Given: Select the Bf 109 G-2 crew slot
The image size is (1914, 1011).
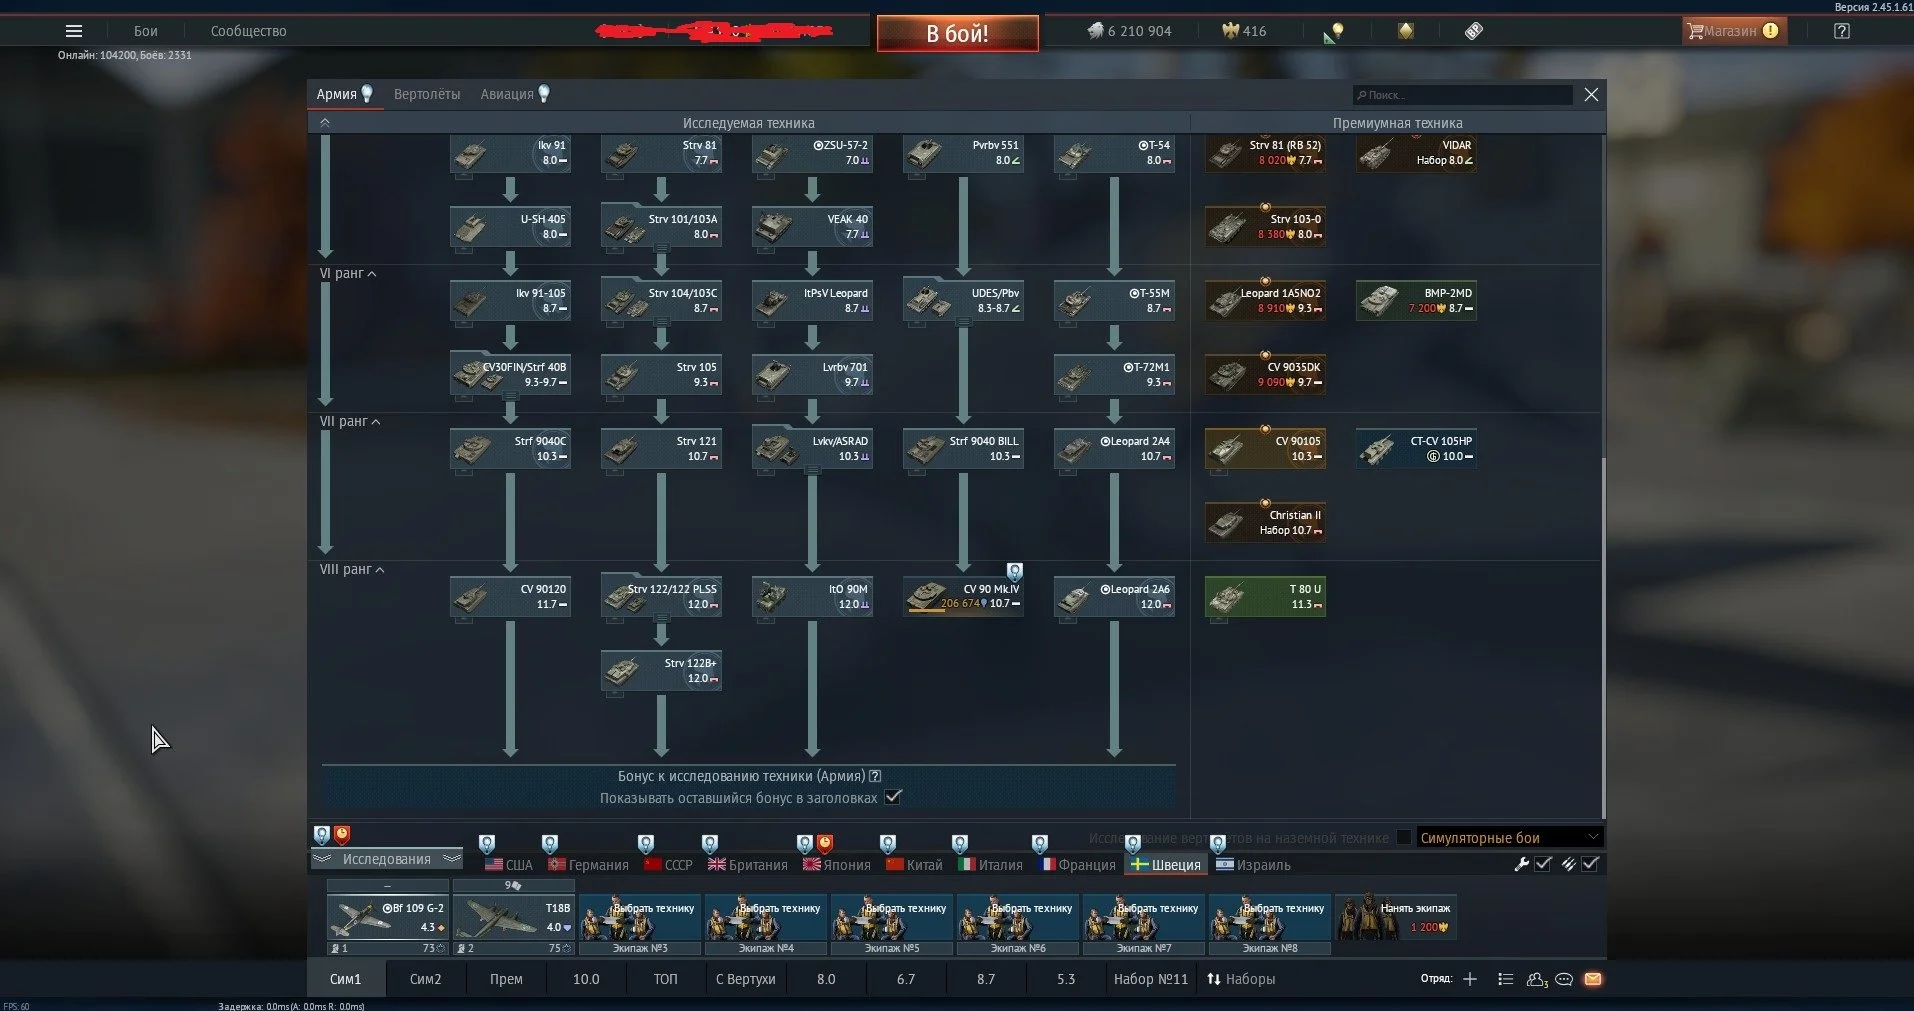Looking at the screenshot, I should (388, 917).
